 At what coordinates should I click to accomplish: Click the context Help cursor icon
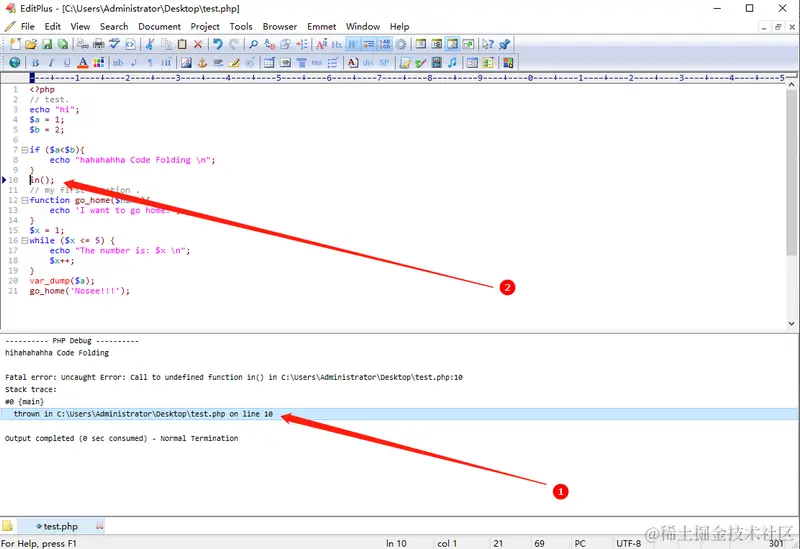coord(487,44)
